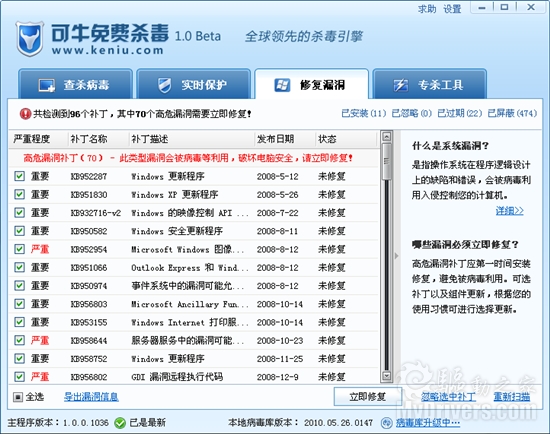Go to the 专杀工具 tab
This screenshot has width=550, height=434.
pos(430,84)
